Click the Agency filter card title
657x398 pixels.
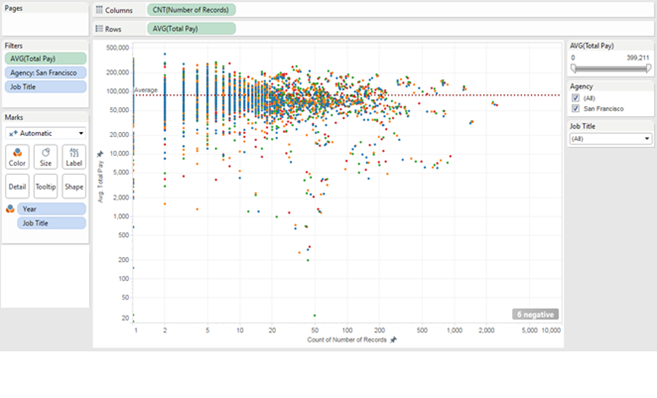[581, 86]
